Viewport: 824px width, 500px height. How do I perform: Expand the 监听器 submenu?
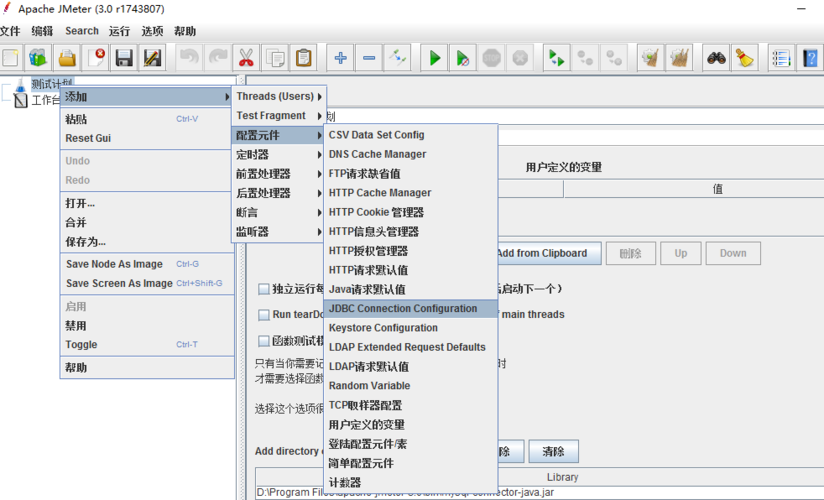[x=279, y=231]
